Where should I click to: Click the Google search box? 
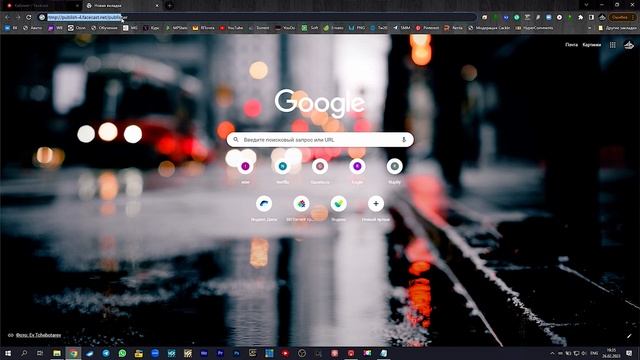(x=320, y=140)
